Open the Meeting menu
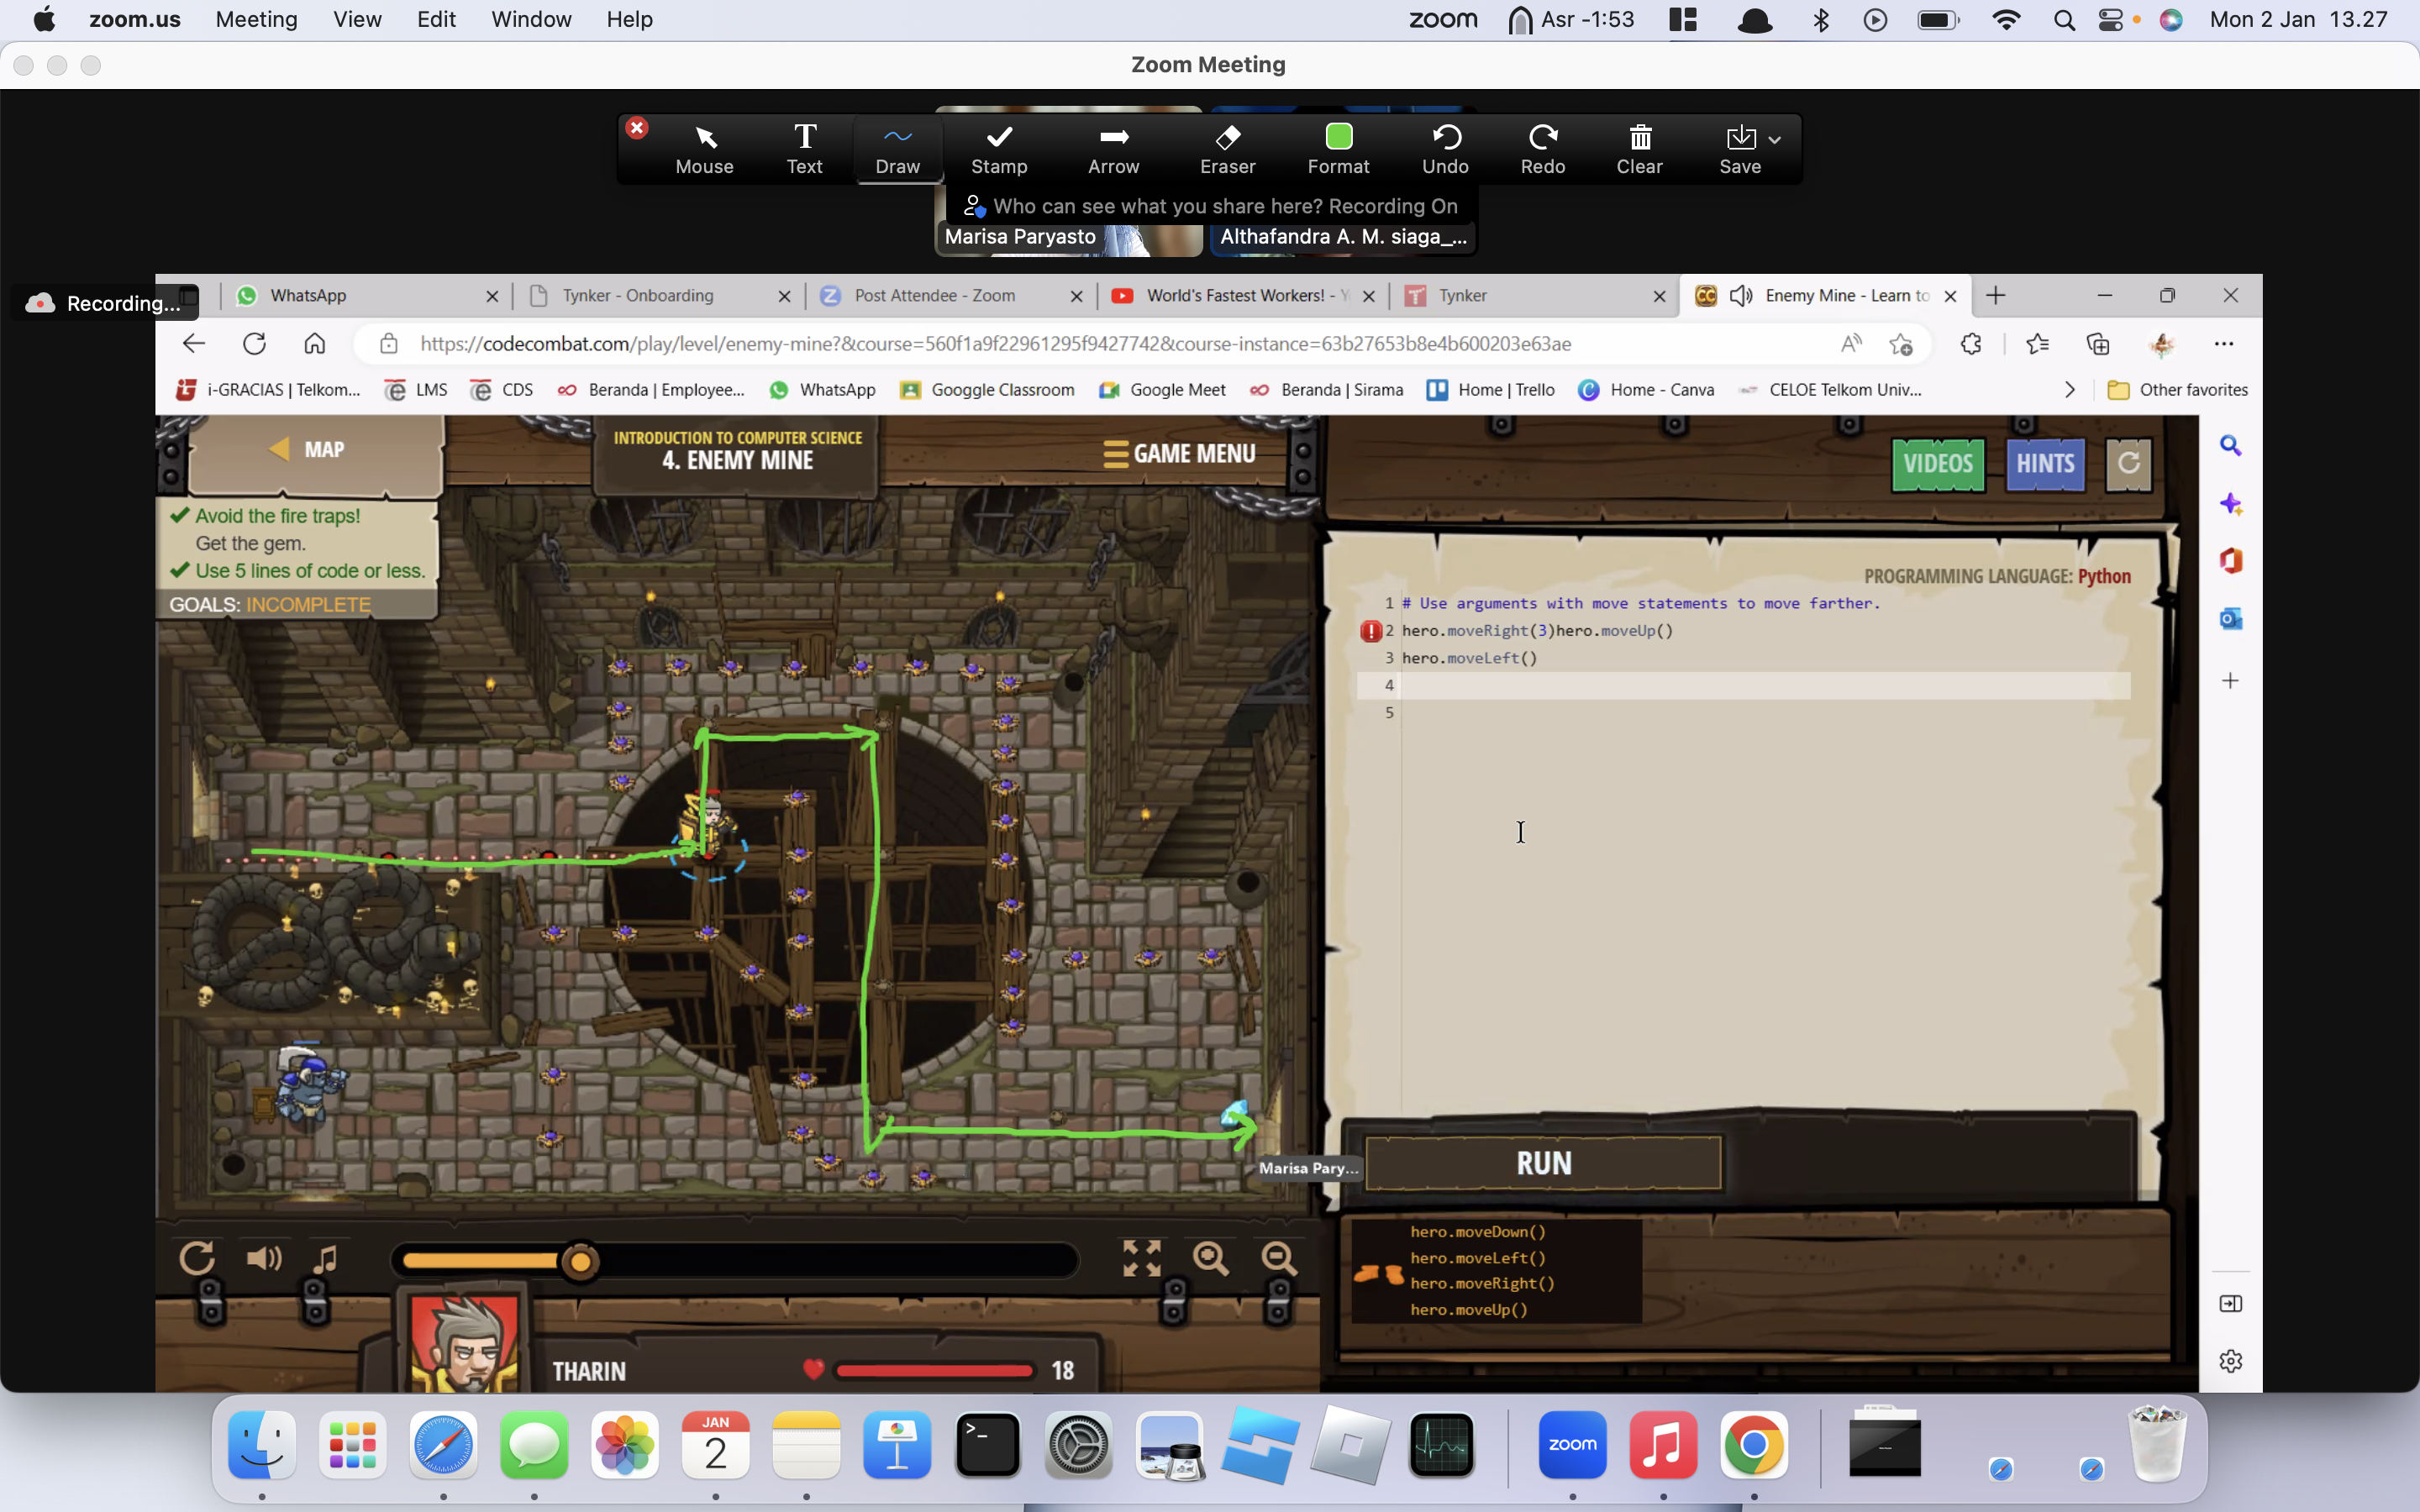The image size is (2420, 1512). click(x=256, y=19)
